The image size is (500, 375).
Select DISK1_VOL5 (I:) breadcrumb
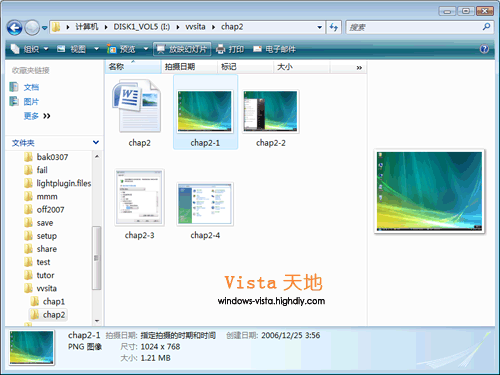[142, 27]
